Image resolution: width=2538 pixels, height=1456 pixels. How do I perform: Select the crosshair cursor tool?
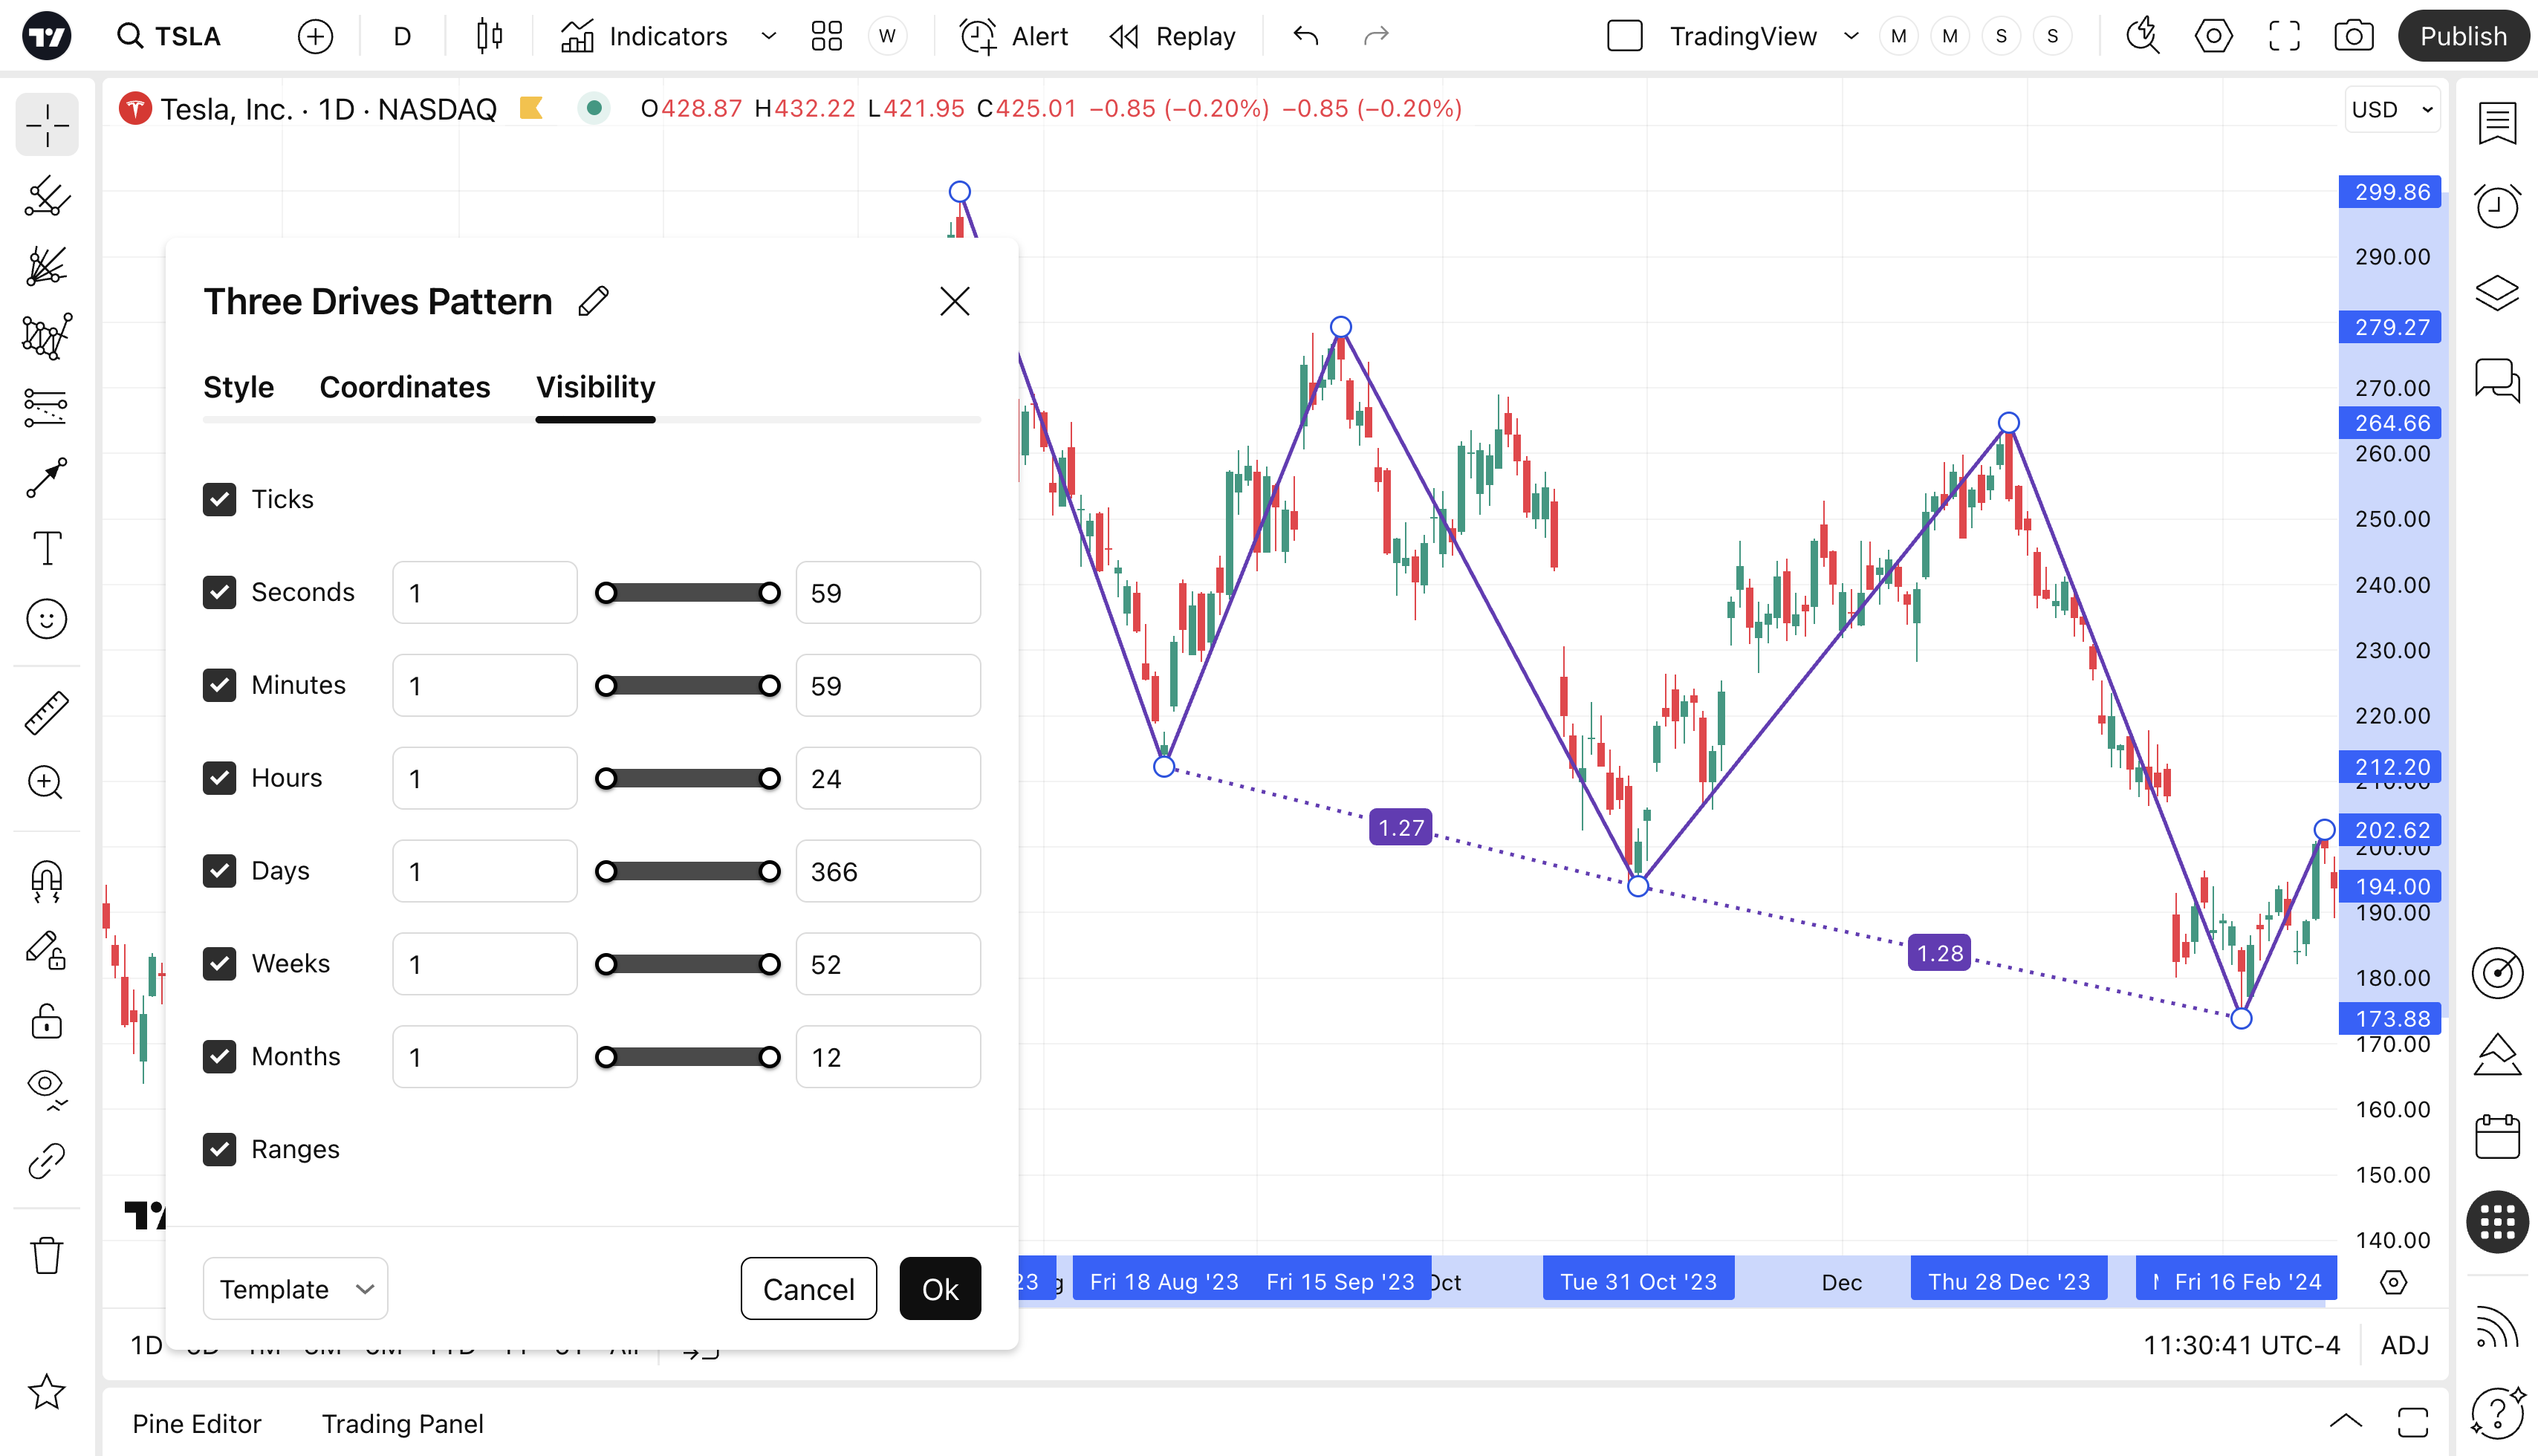pos(47,125)
